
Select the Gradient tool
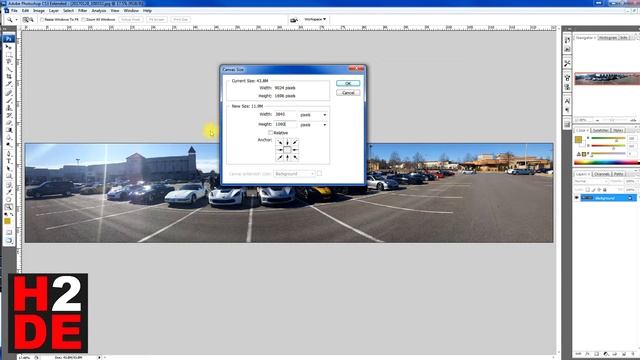tap(9, 130)
